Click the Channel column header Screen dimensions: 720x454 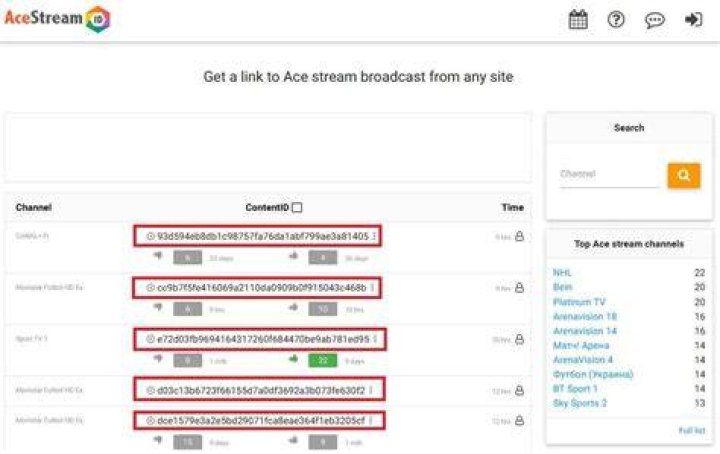[x=34, y=207]
